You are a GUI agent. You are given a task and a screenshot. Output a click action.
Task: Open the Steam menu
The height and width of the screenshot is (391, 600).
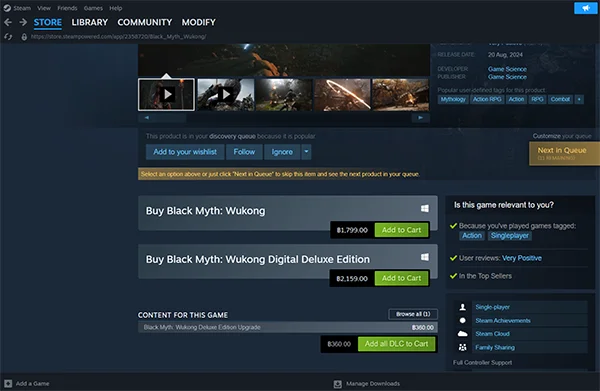point(22,8)
